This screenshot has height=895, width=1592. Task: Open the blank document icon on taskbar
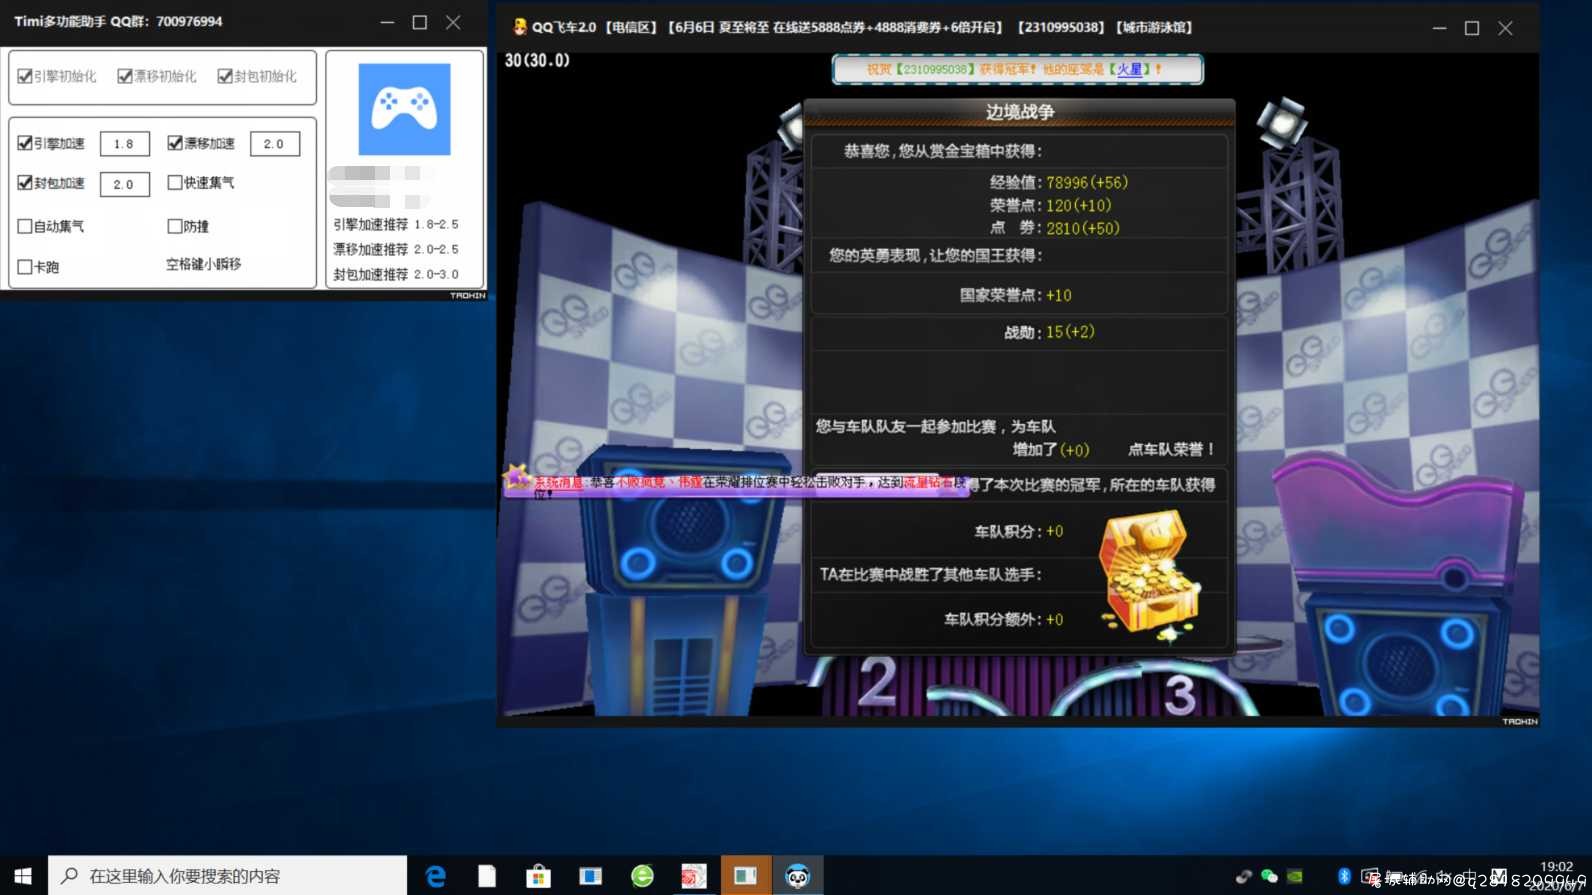pos(487,876)
